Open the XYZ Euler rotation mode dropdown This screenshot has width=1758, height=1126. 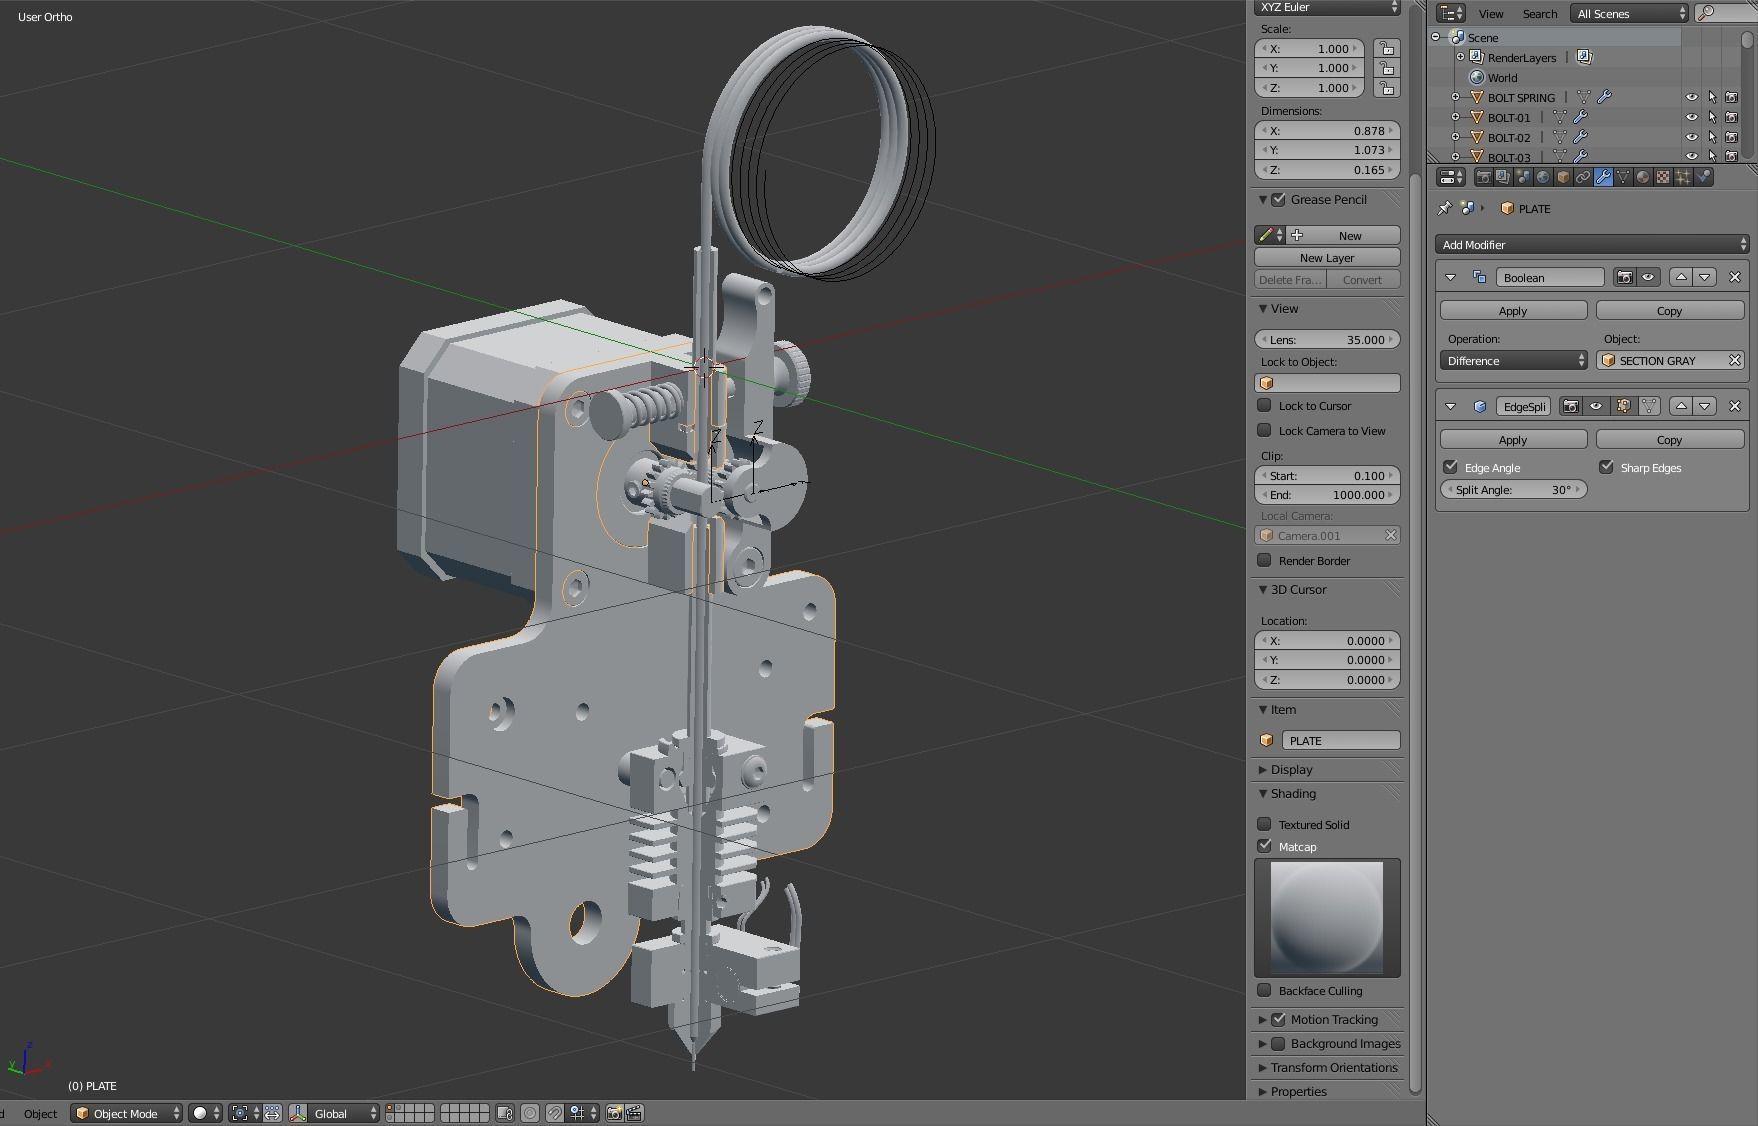pyautogui.click(x=1327, y=7)
